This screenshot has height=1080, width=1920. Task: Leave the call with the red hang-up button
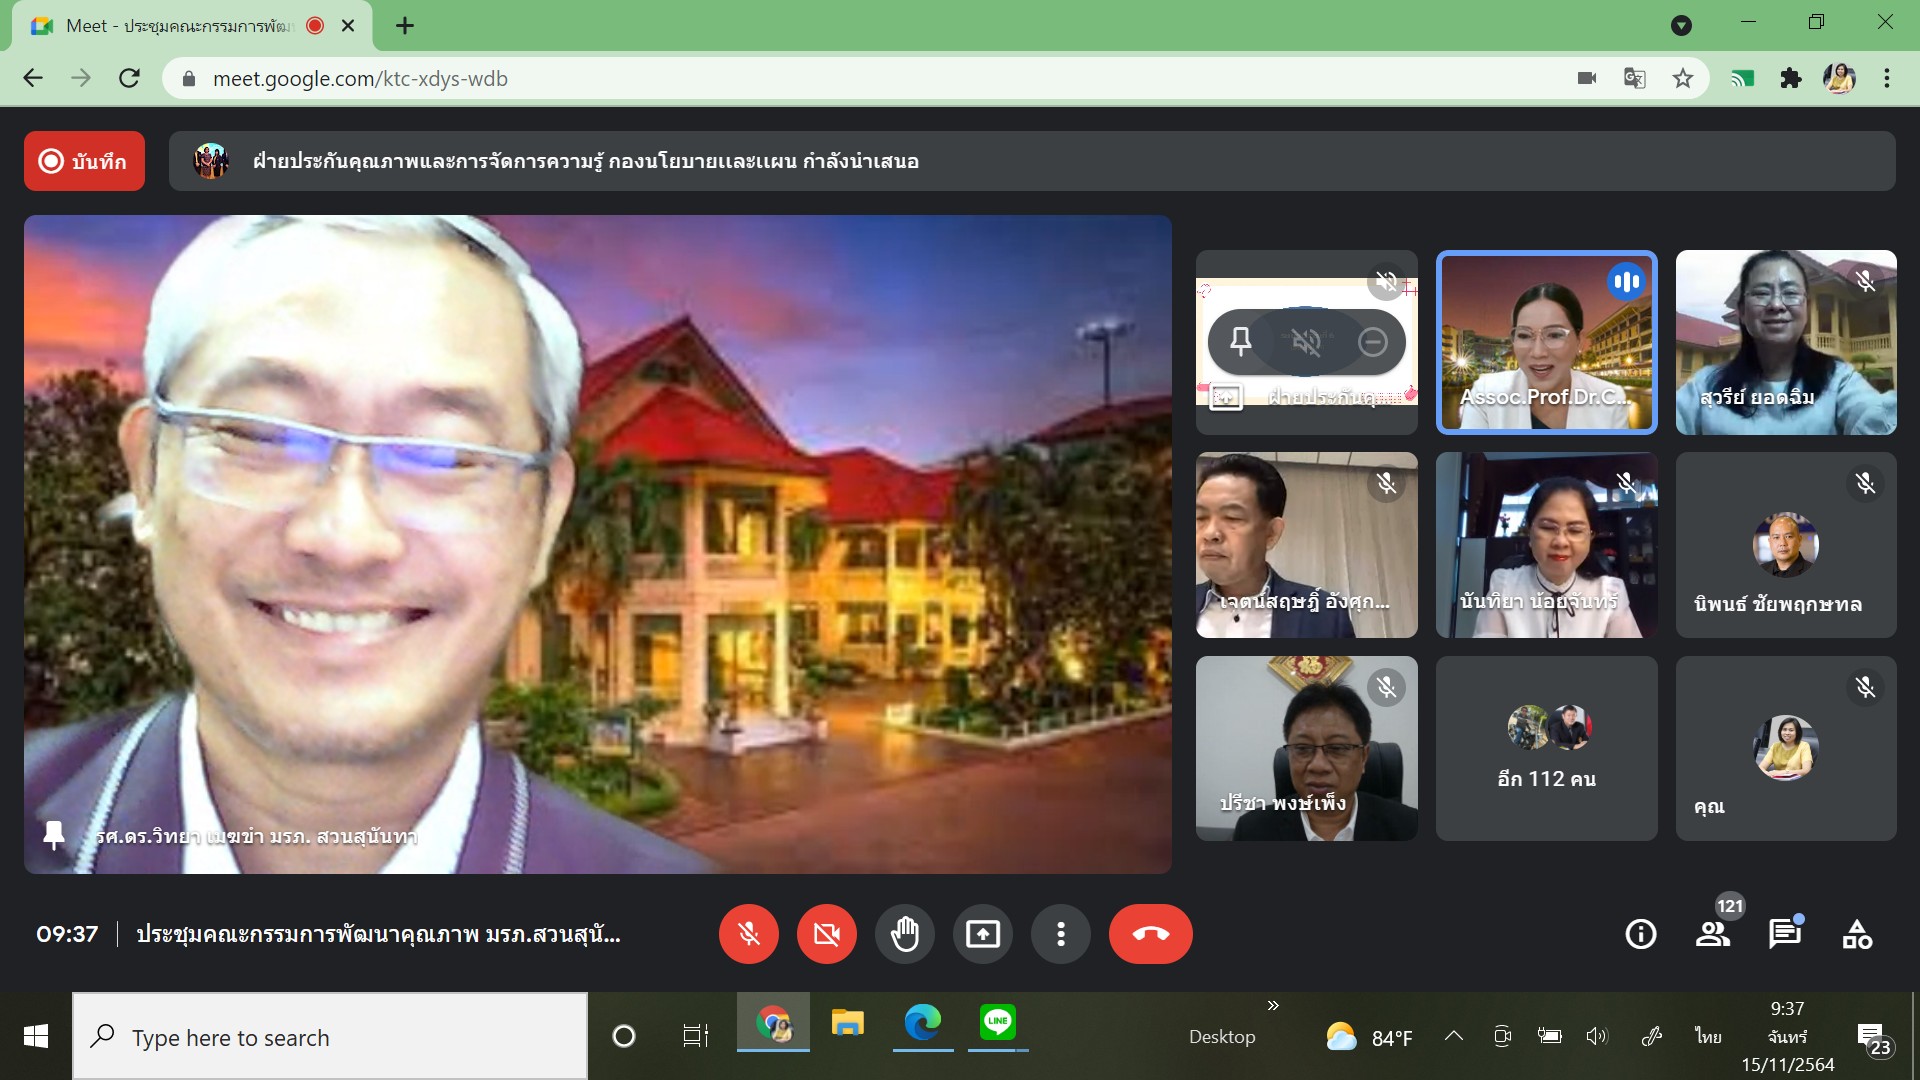click(x=1150, y=934)
